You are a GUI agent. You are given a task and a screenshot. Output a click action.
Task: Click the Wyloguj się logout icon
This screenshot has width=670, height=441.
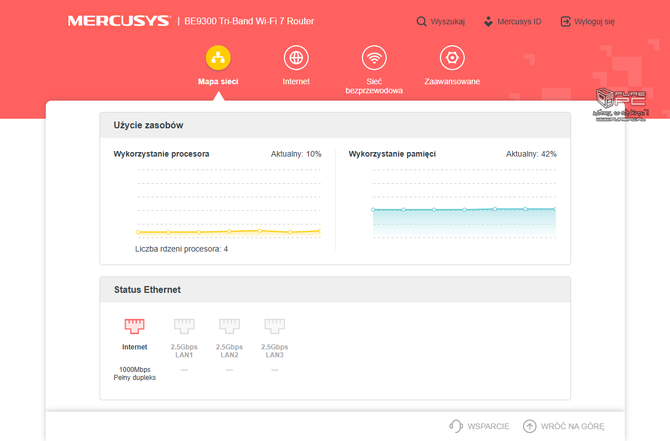pyautogui.click(x=565, y=21)
